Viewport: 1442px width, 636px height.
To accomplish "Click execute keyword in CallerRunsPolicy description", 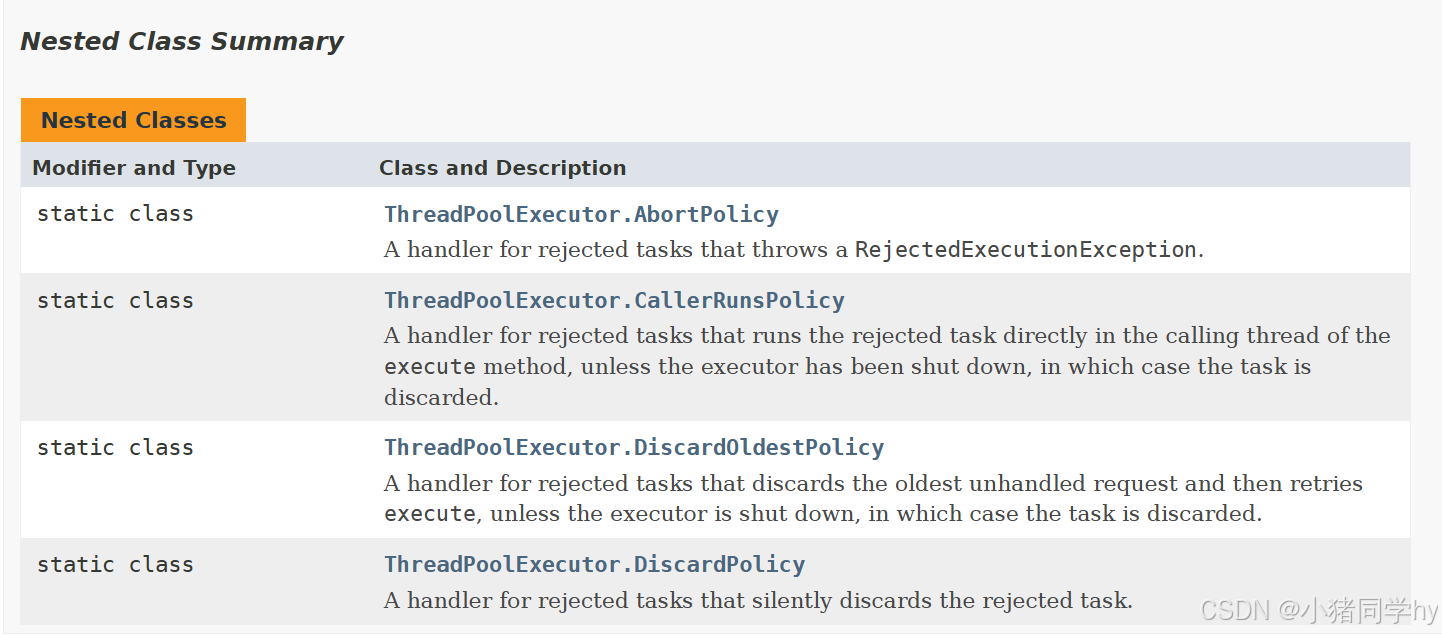I will pos(430,366).
